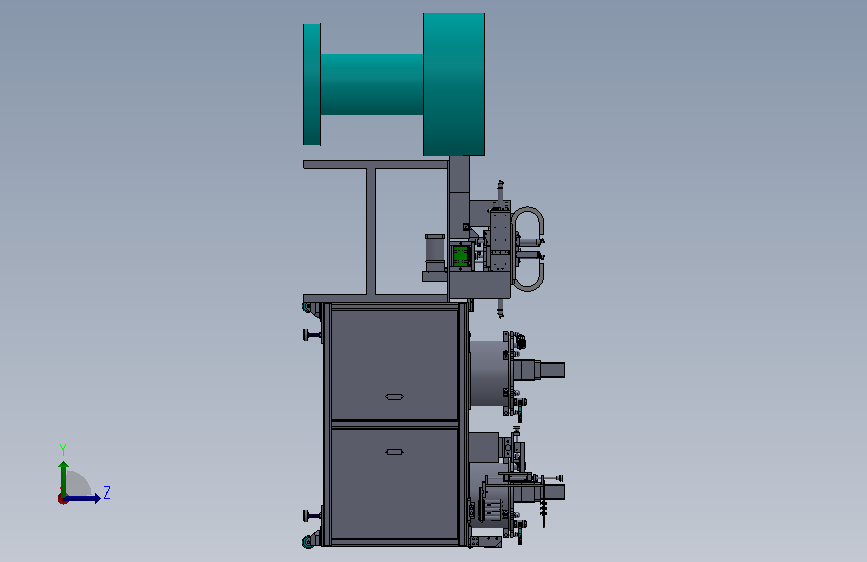Pick the upper cabinet drawer handle

tap(394, 397)
